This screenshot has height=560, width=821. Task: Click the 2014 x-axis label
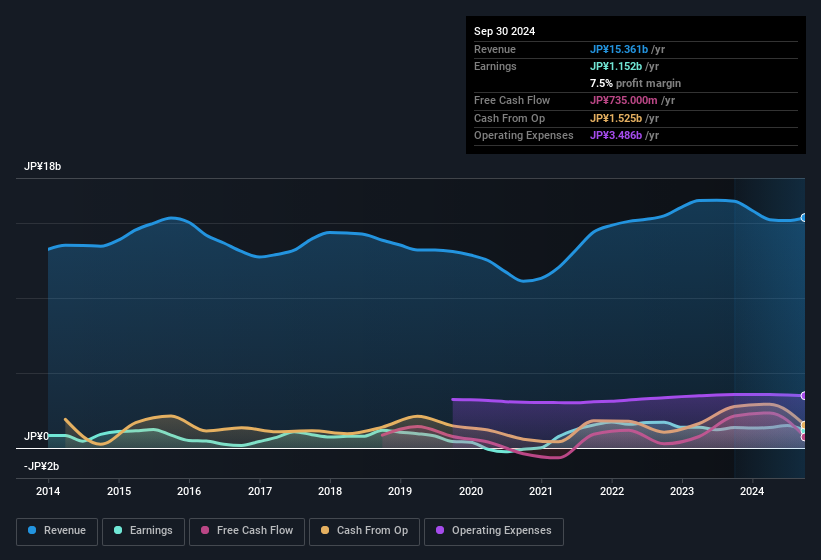(x=48, y=491)
